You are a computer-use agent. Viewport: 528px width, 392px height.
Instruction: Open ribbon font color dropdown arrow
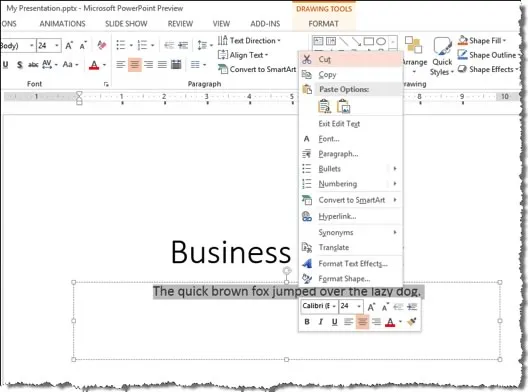click(x=104, y=65)
